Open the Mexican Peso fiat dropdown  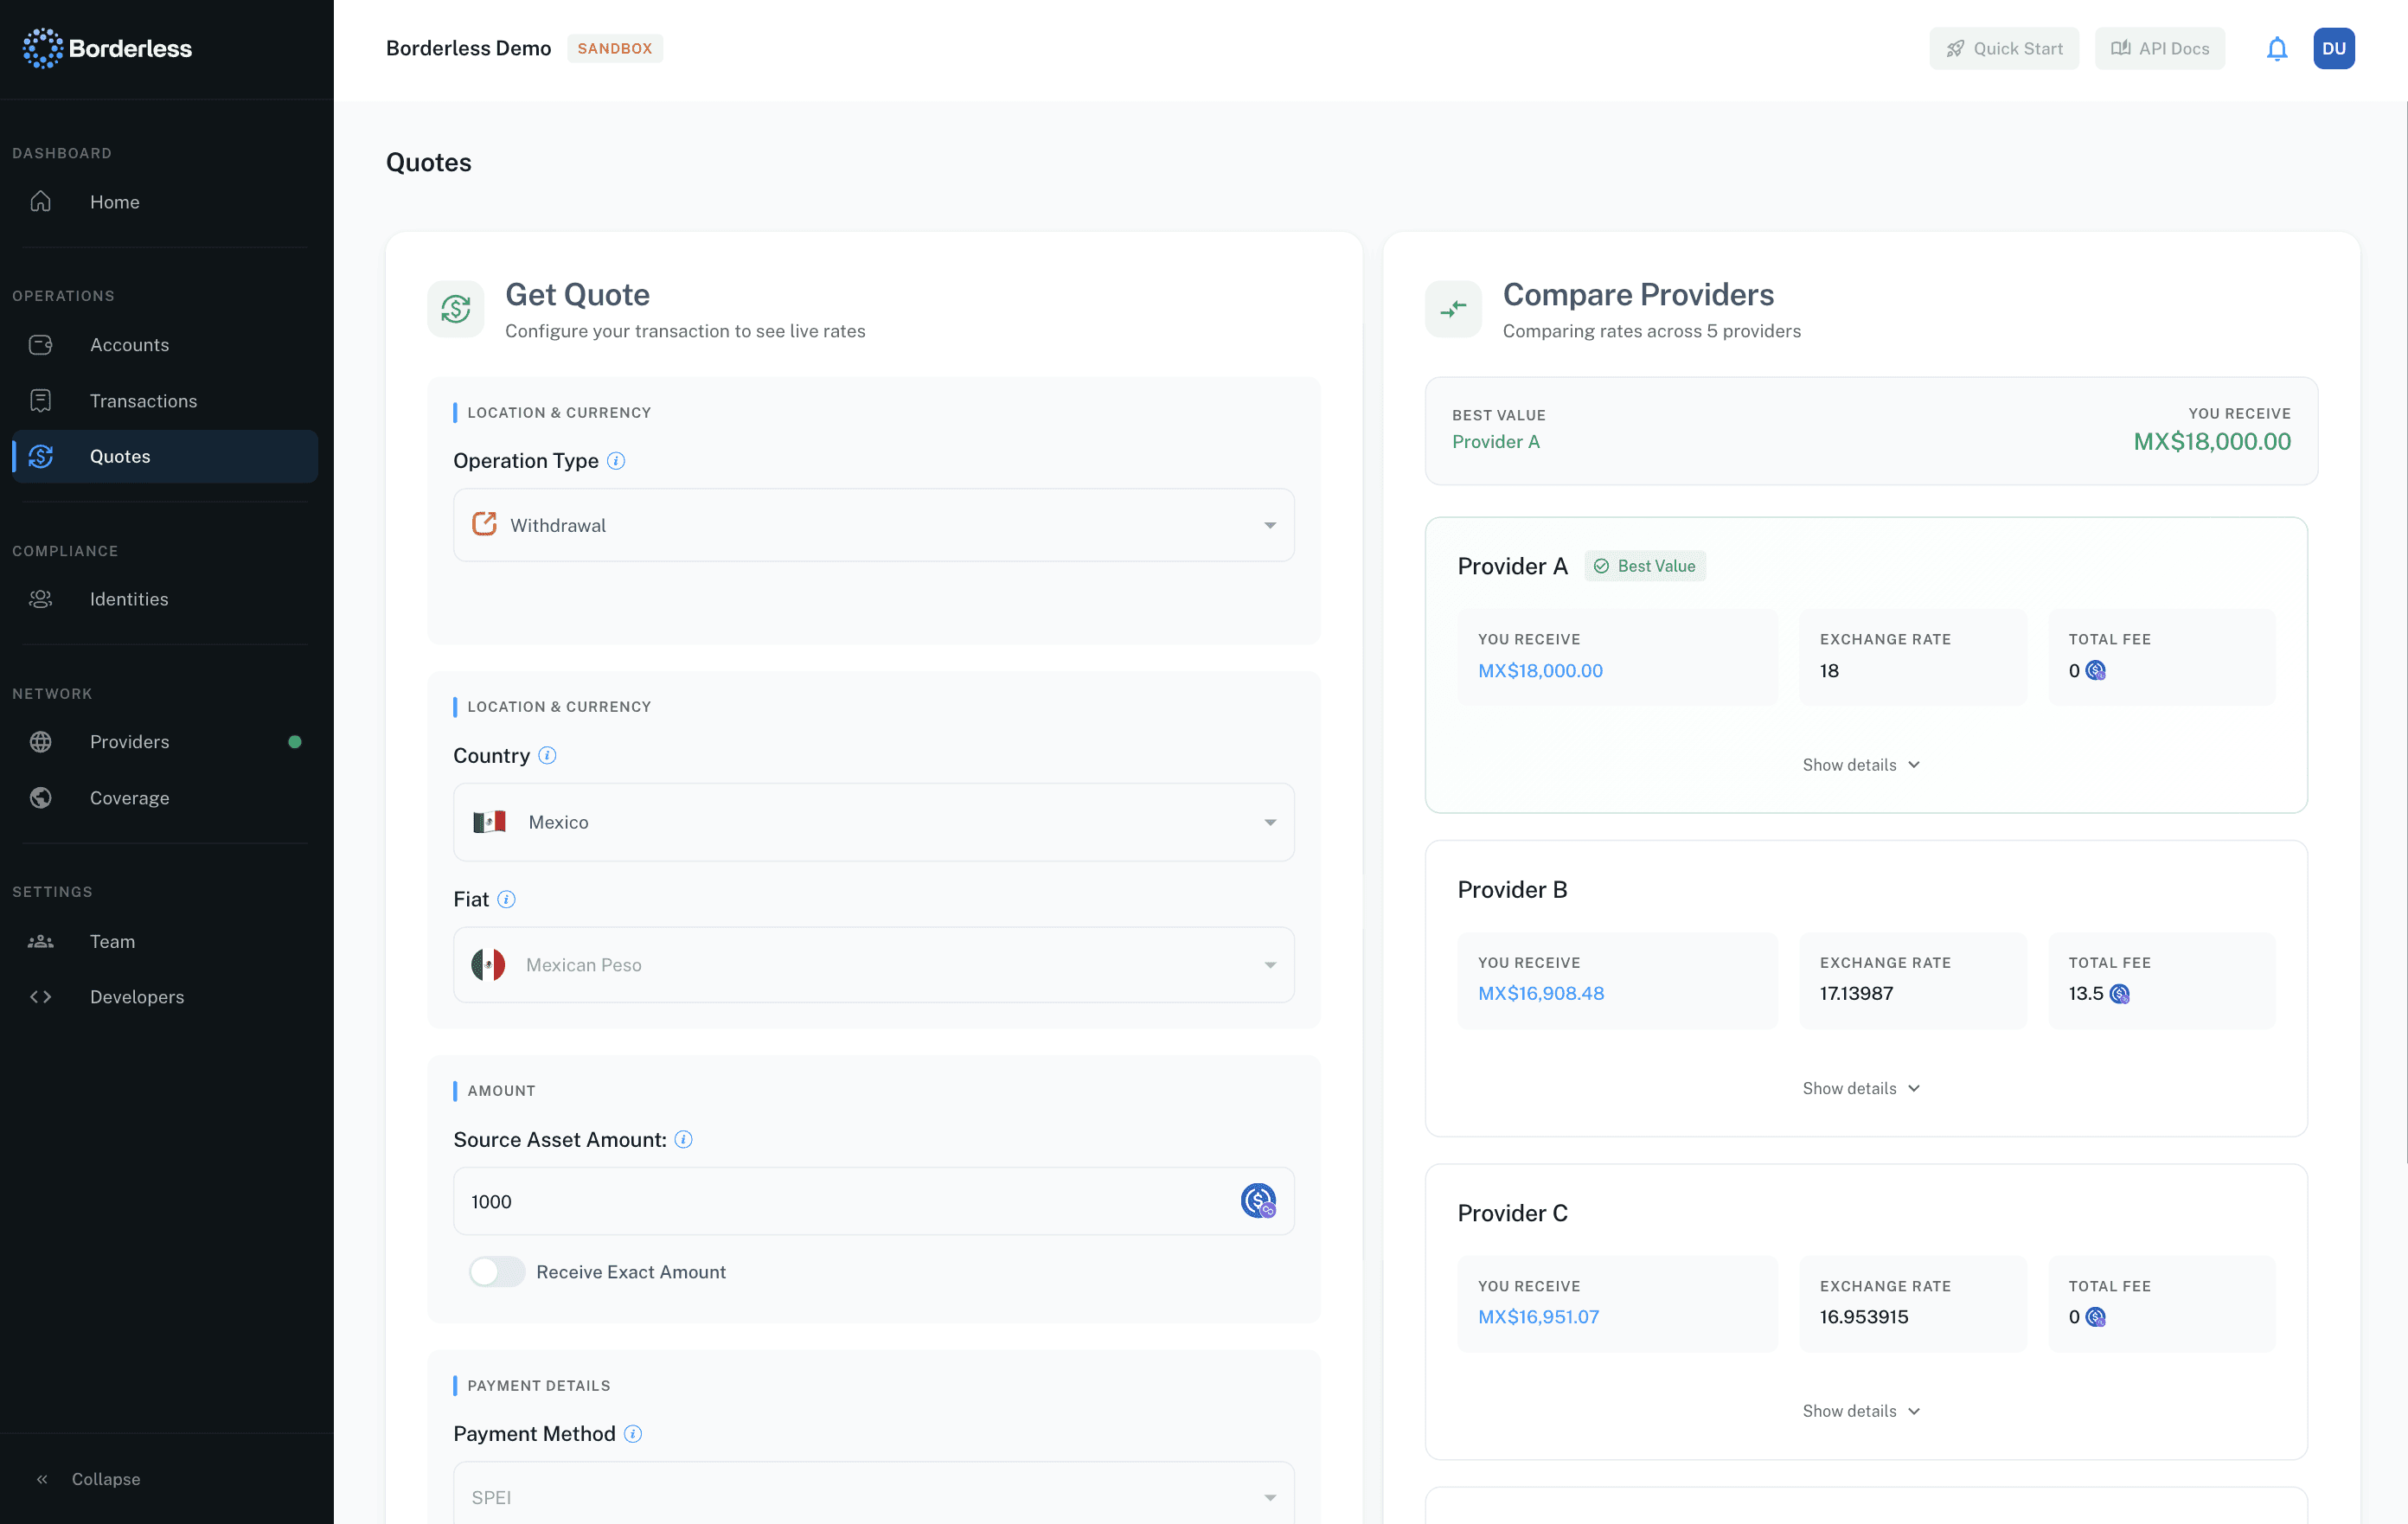(873, 965)
